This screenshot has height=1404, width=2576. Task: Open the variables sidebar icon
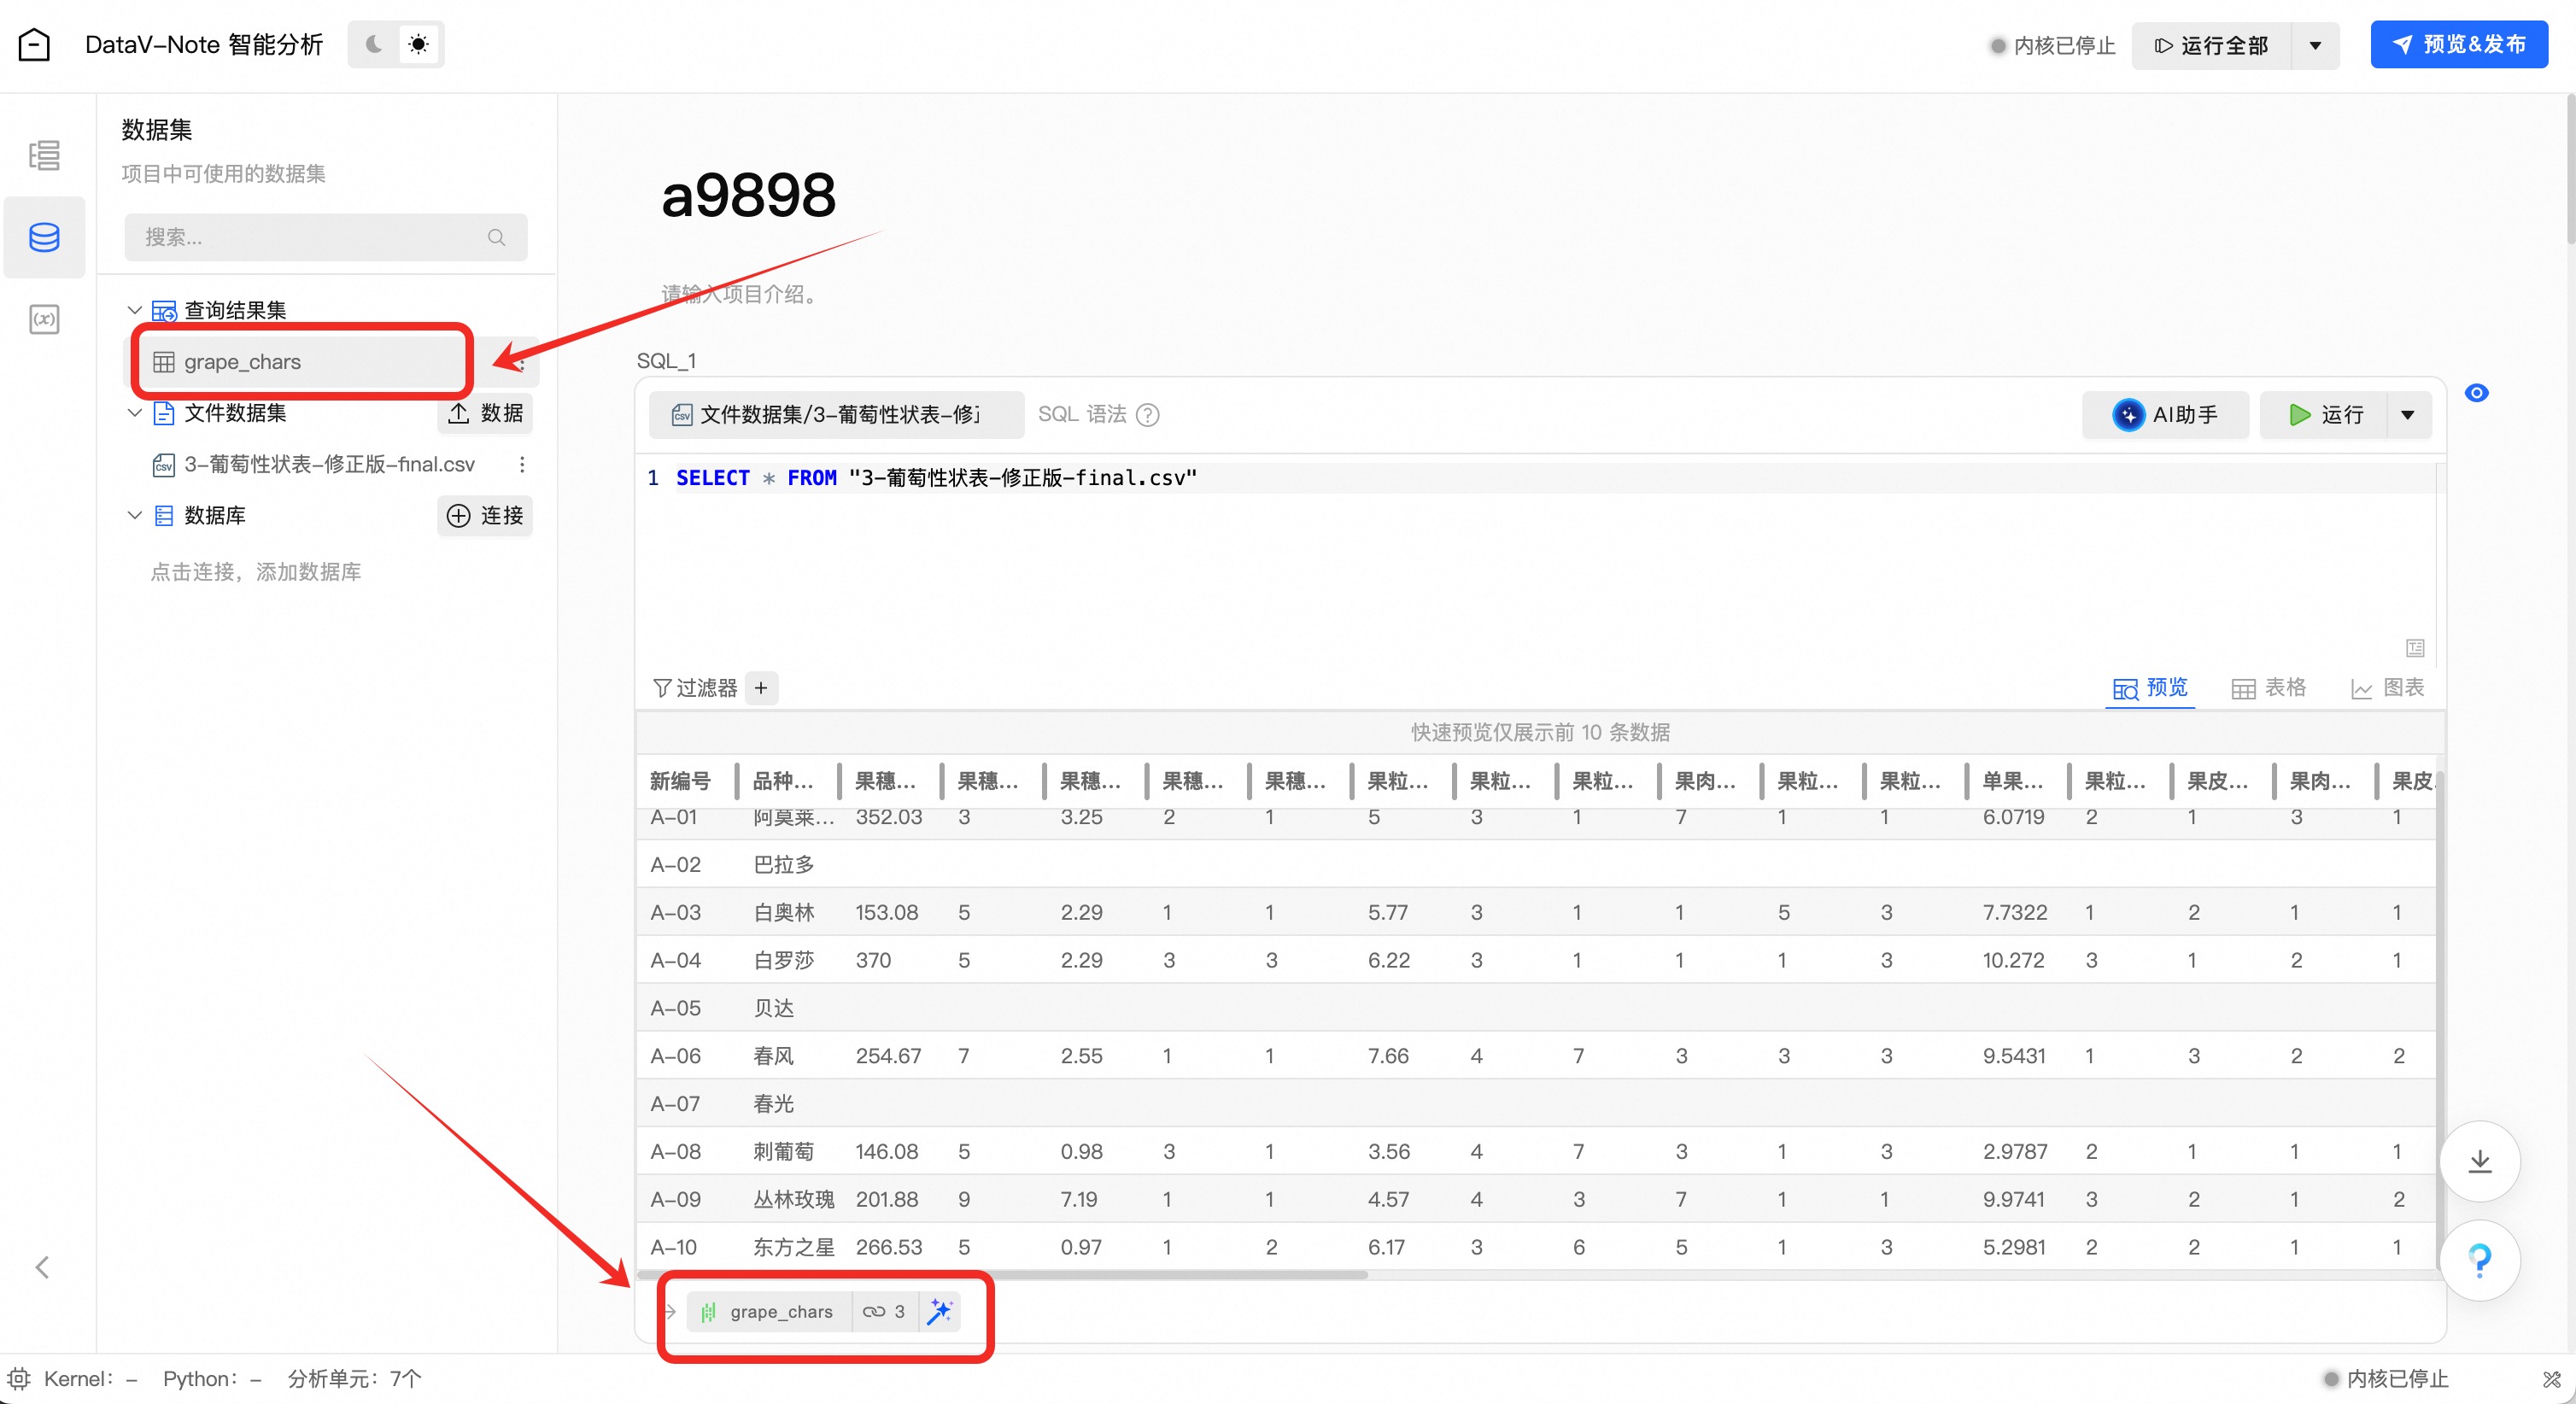coord(44,320)
